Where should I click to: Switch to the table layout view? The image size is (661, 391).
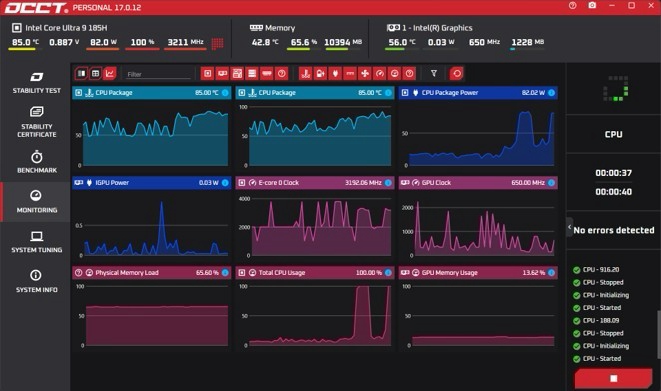coord(96,74)
